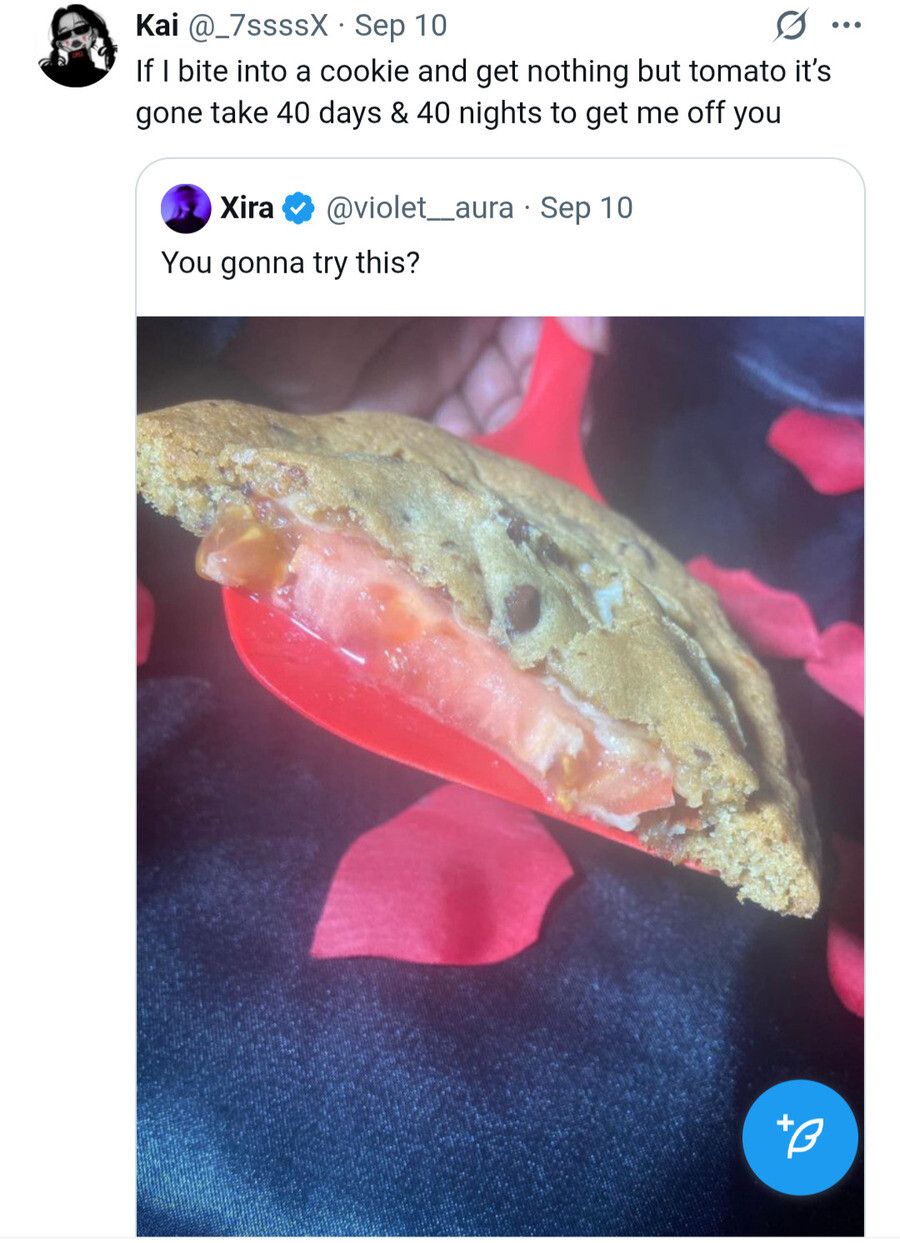Click Sep 10 timestamp on quoted tweet
900x1243 pixels.
(x=586, y=208)
